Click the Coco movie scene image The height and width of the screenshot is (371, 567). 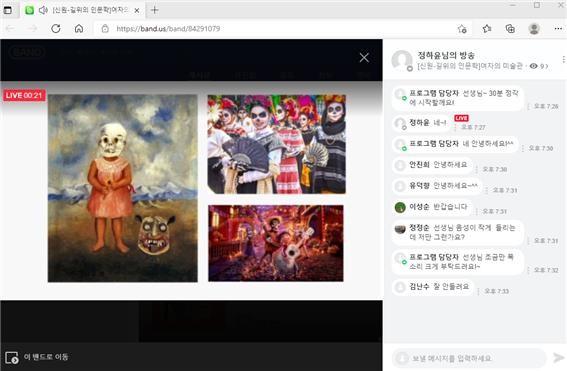276,243
